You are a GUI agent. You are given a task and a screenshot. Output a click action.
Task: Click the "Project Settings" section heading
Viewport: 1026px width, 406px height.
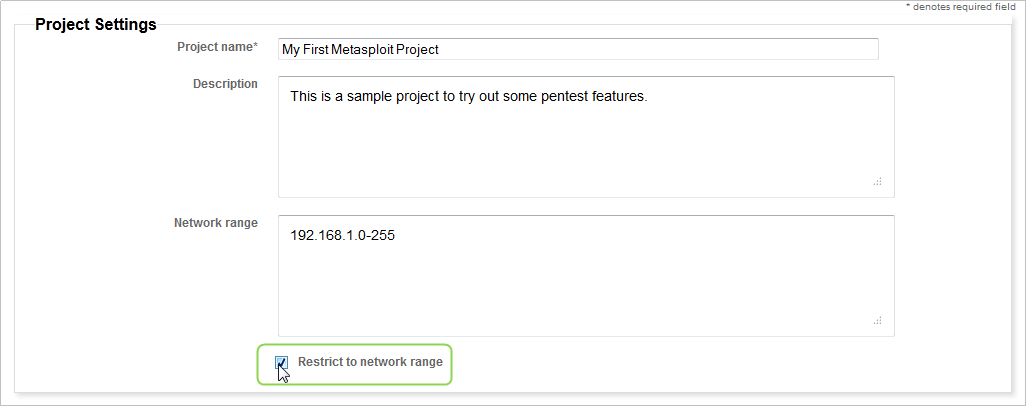click(96, 24)
